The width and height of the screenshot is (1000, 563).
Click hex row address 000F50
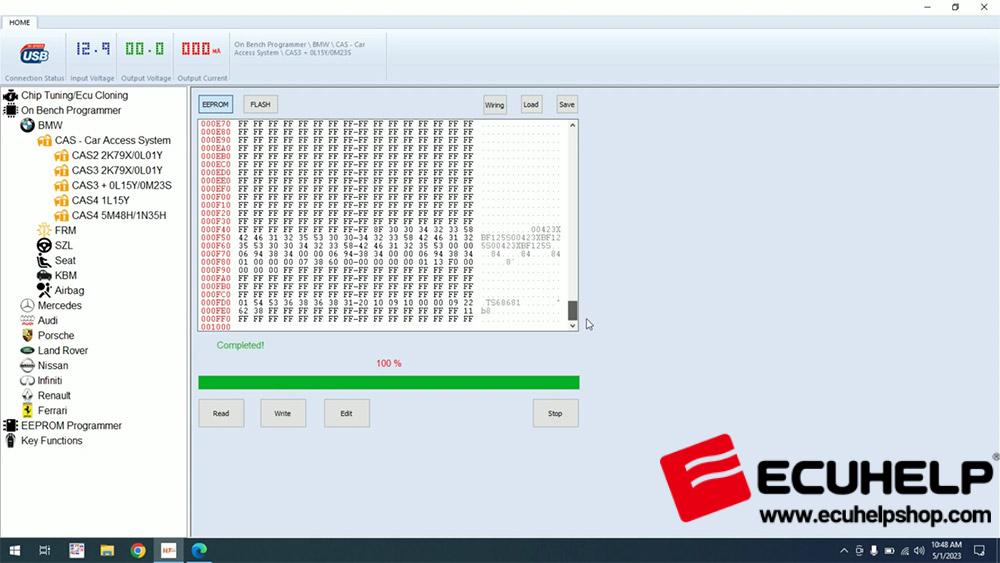[216, 238]
